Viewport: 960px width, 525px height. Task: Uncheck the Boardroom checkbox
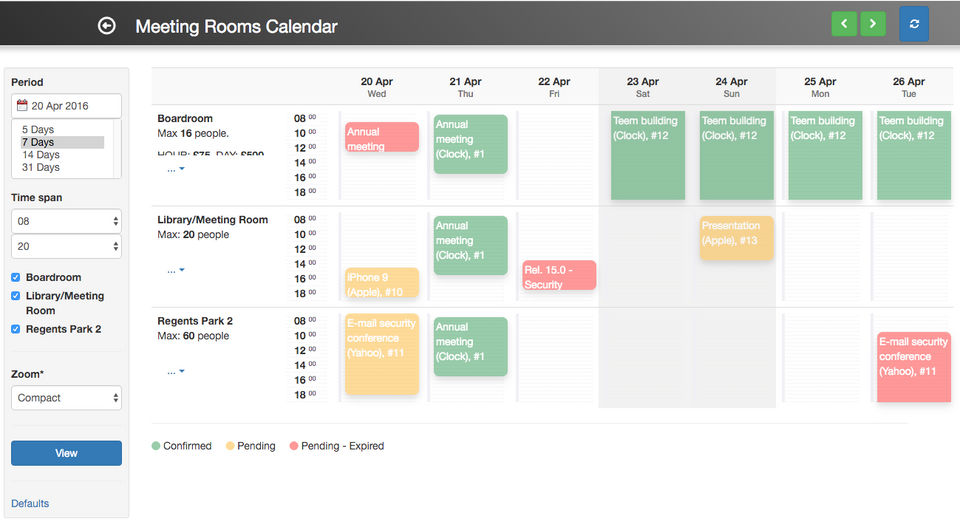16,278
